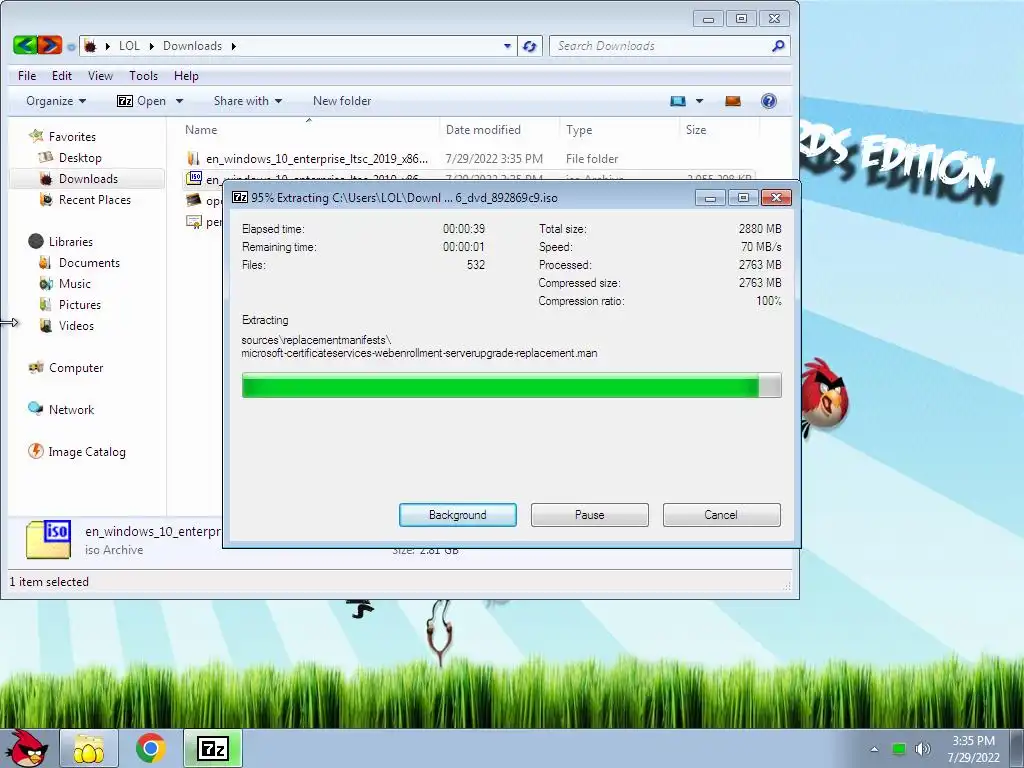Click the Computer icon in sidebar
Image resolution: width=1024 pixels, height=768 pixels.
(x=36, y=367)
